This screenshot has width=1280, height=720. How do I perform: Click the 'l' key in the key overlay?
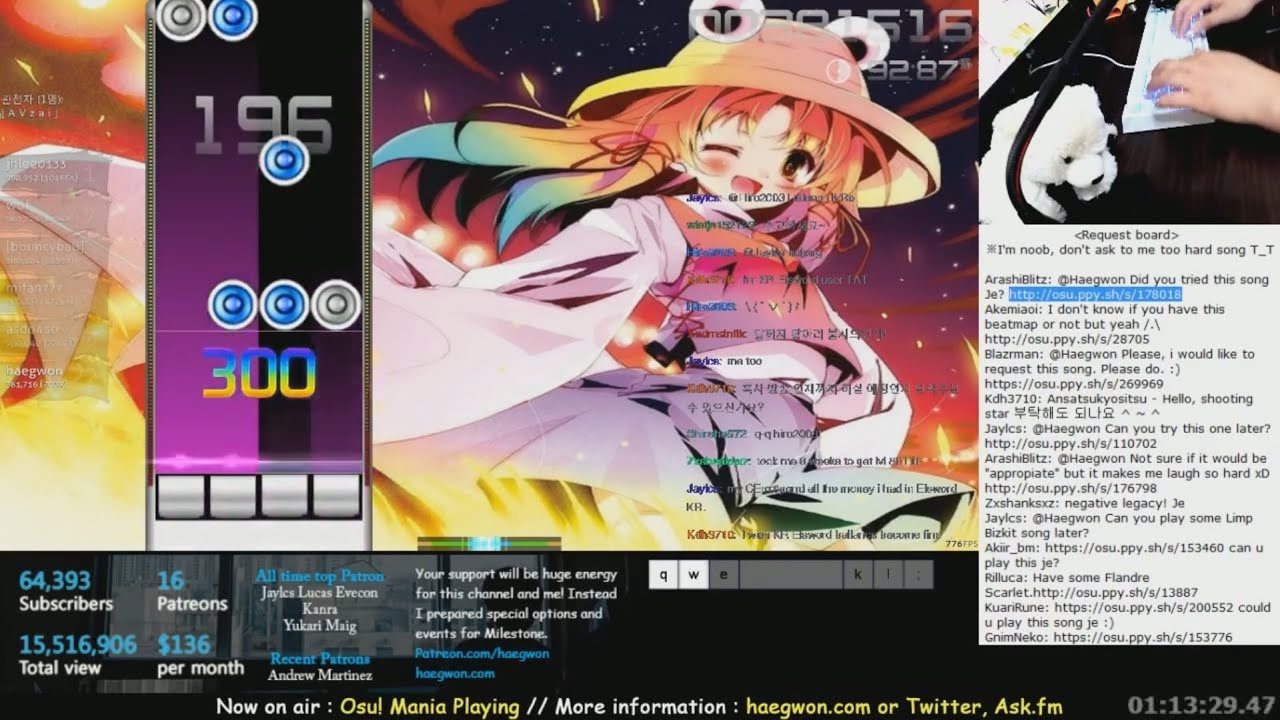tap(888, 574)
